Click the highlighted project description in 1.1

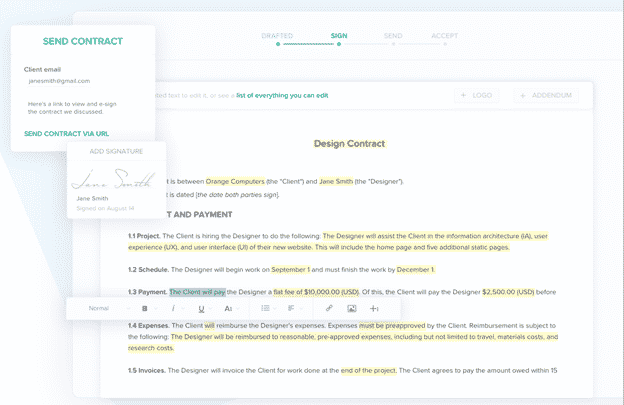(338, 241)
